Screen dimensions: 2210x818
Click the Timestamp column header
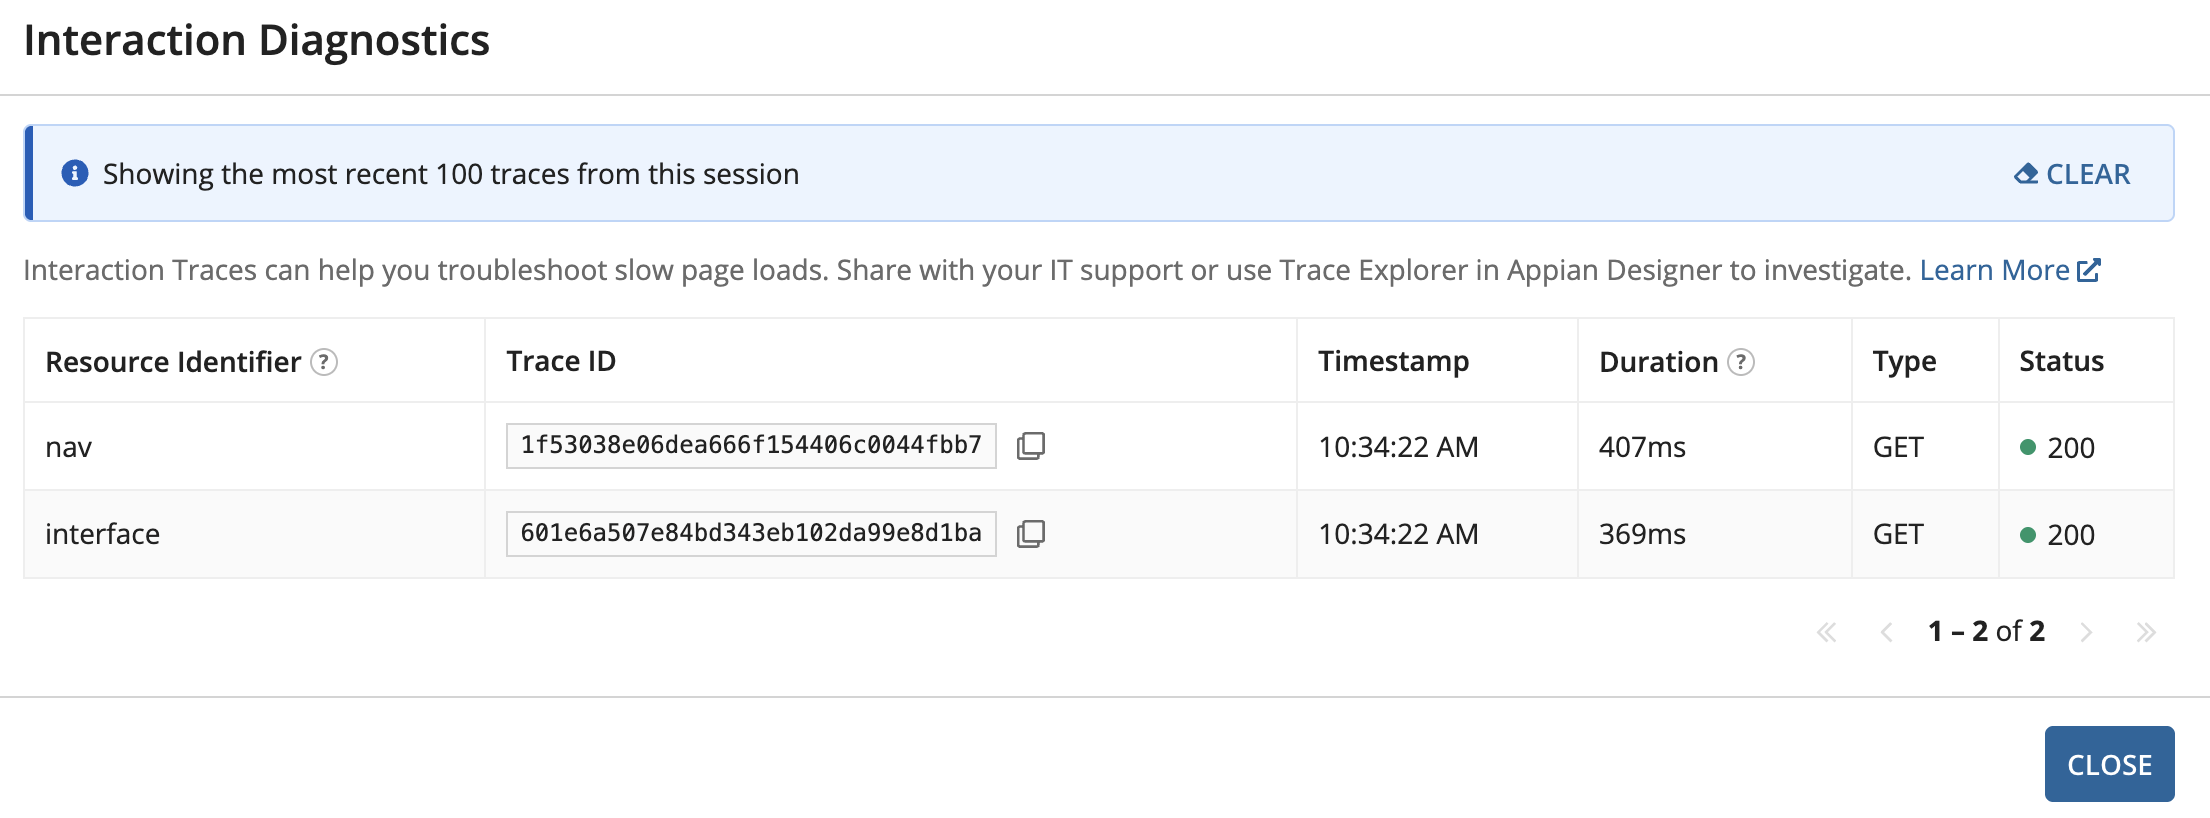[x=1393, y=361]
